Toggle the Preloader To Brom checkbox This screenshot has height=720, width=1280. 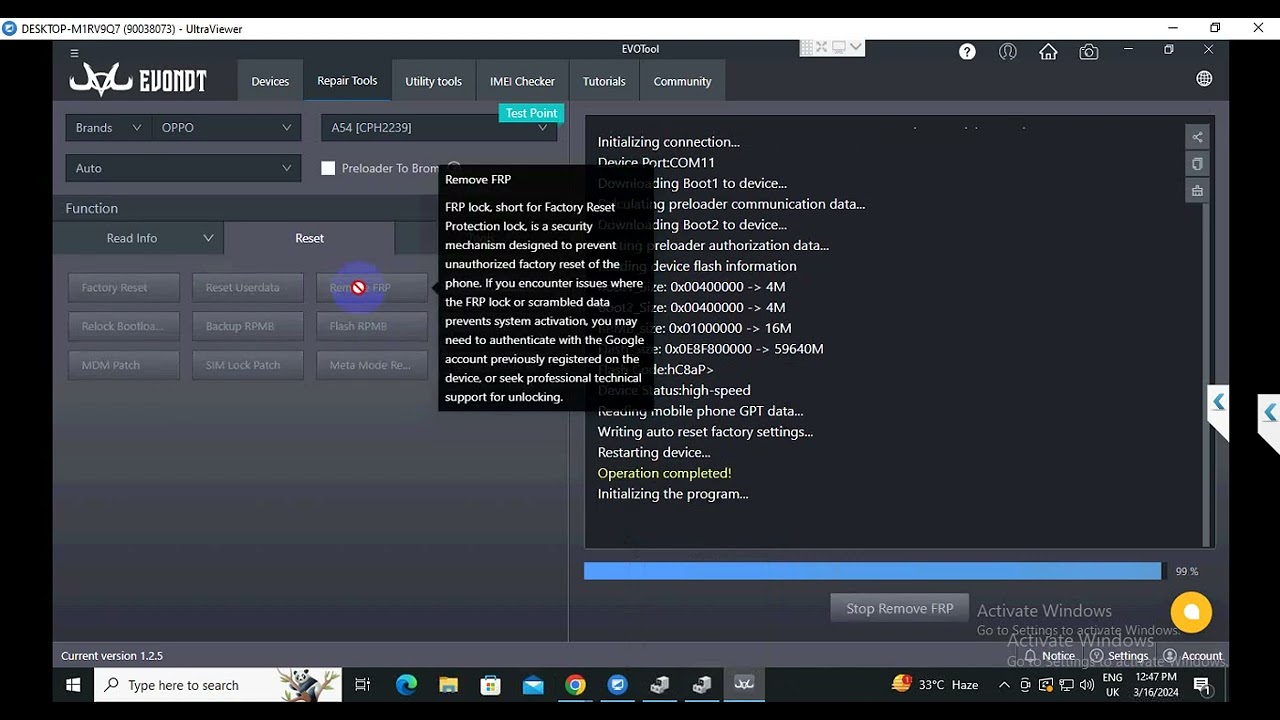tap(328, 168)
